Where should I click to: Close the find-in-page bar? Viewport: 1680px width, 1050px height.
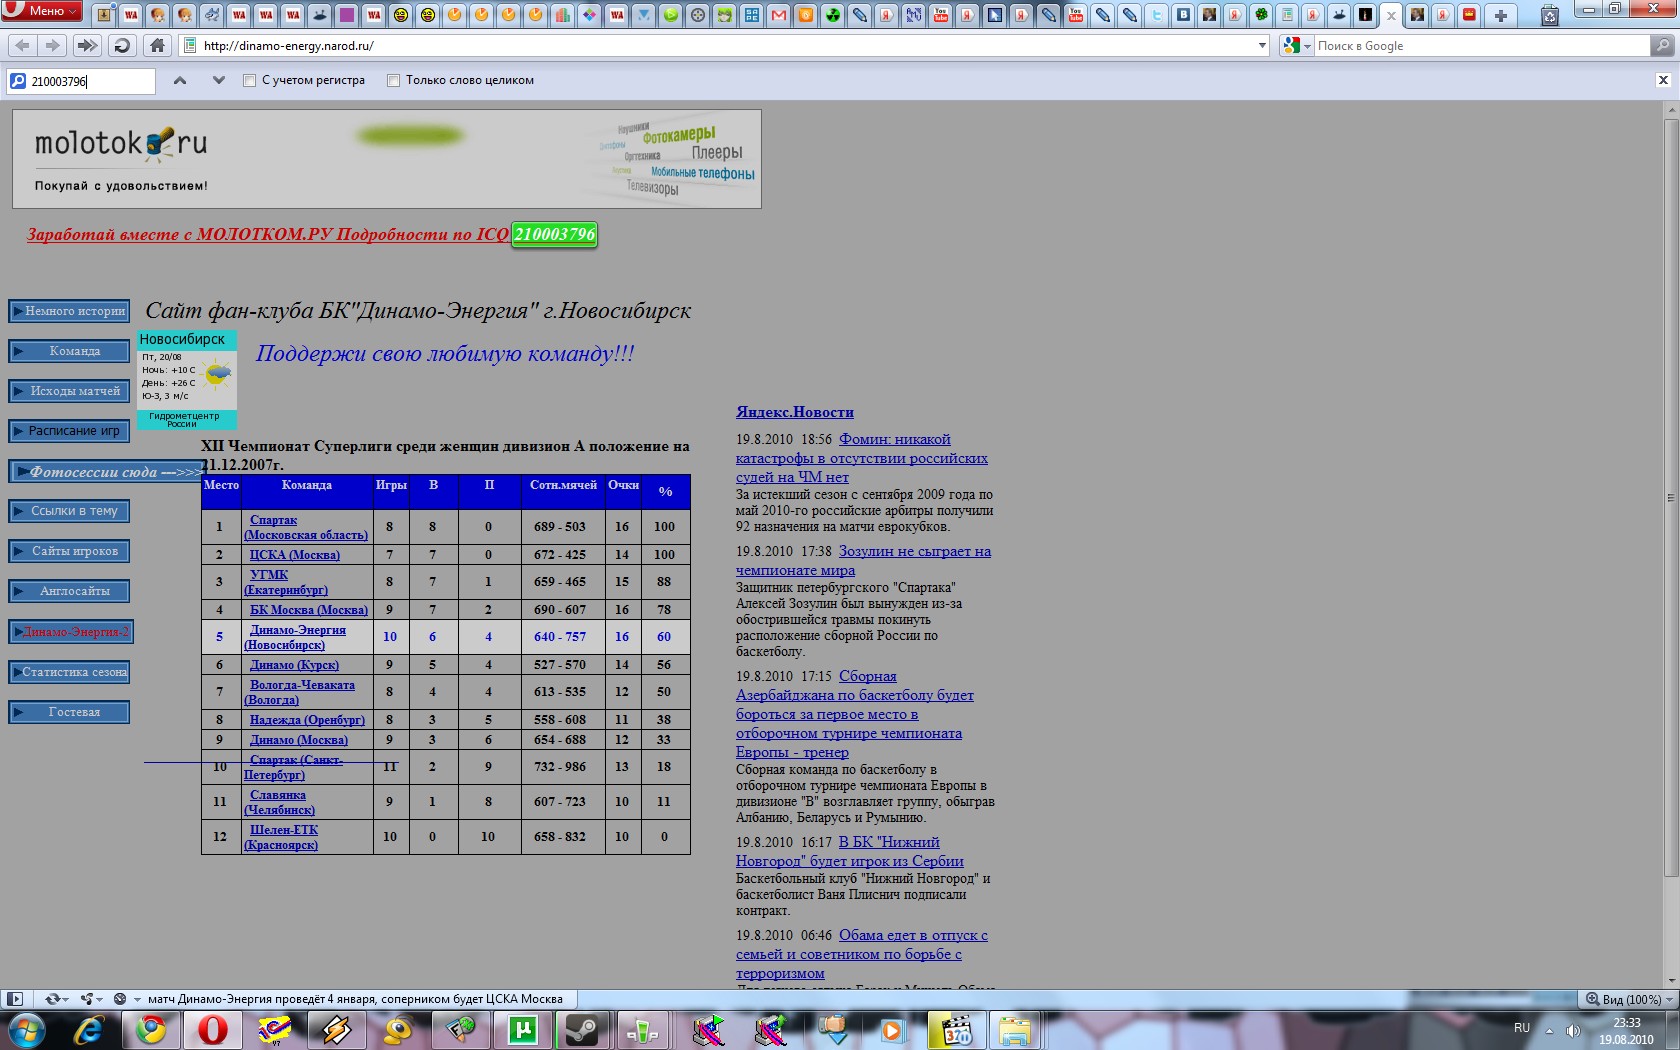1663,80
